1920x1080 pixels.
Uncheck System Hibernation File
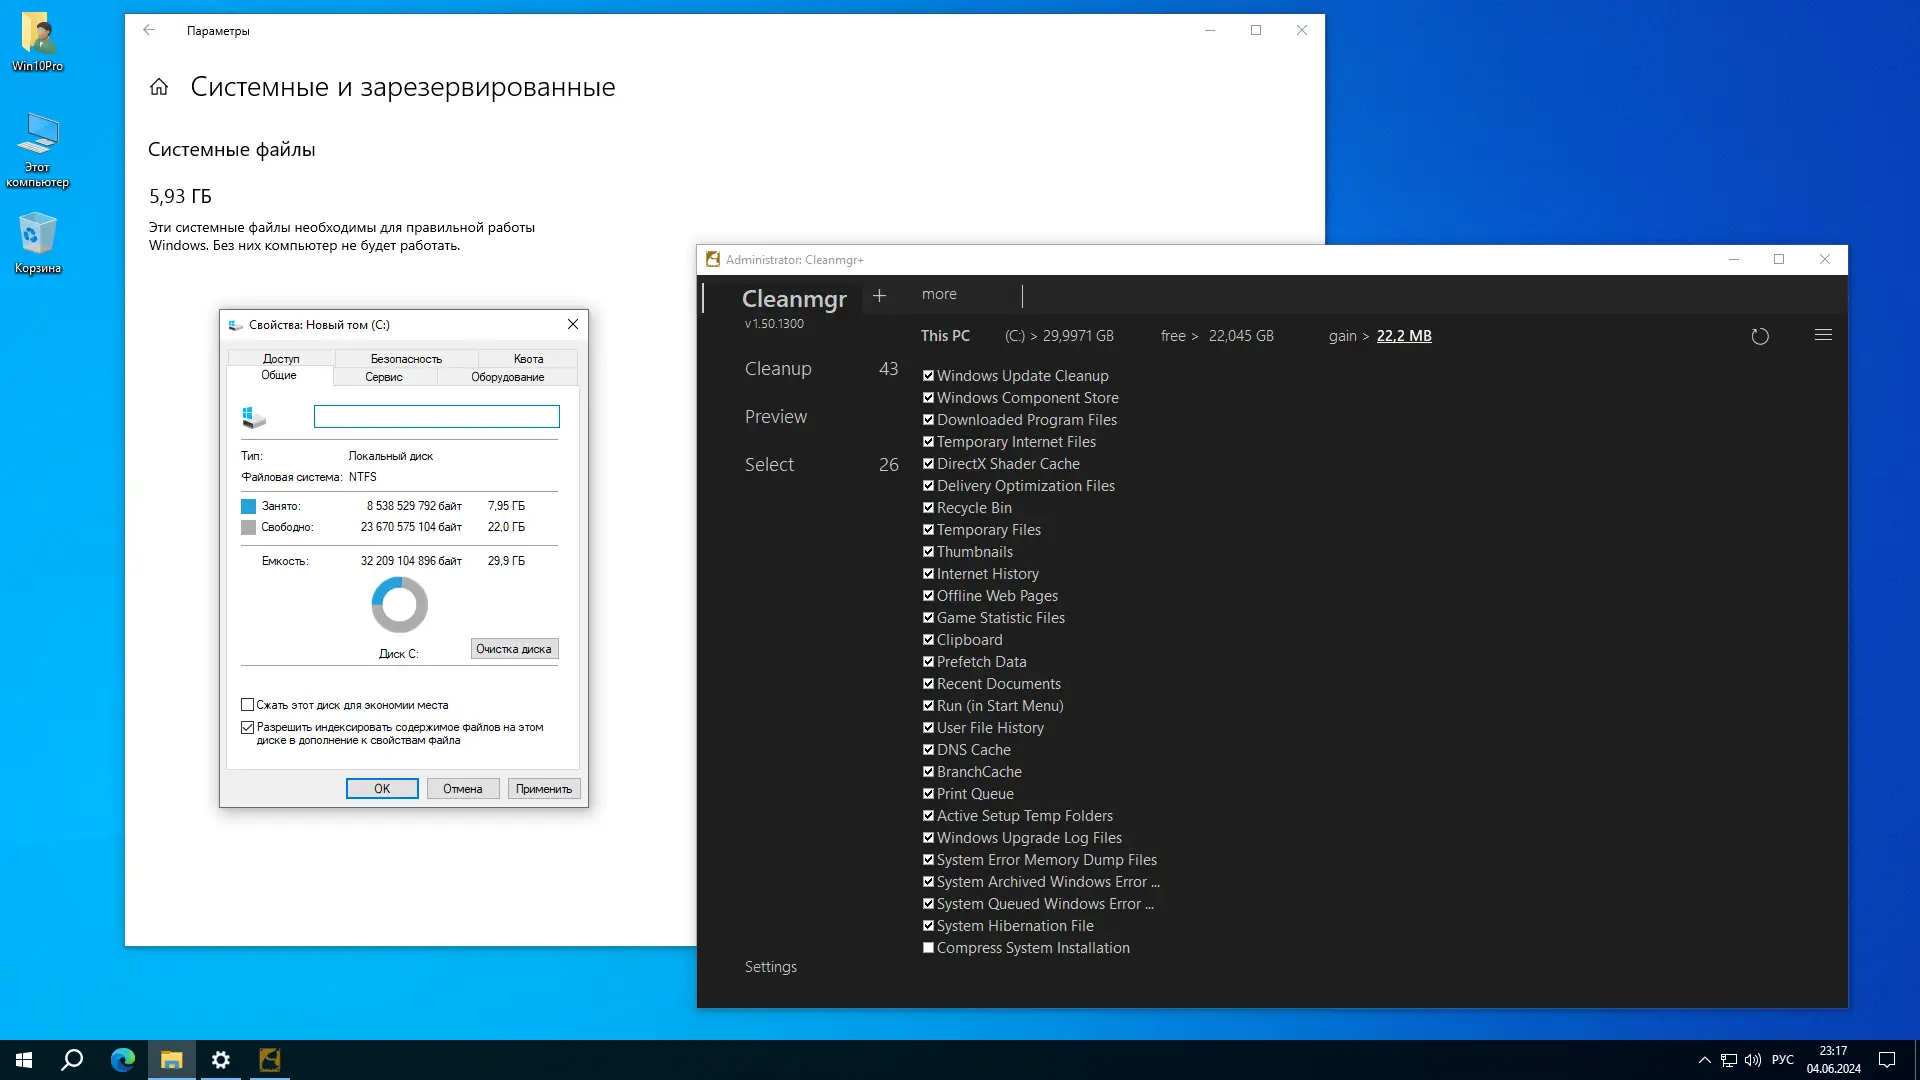[x=928, y=926]
